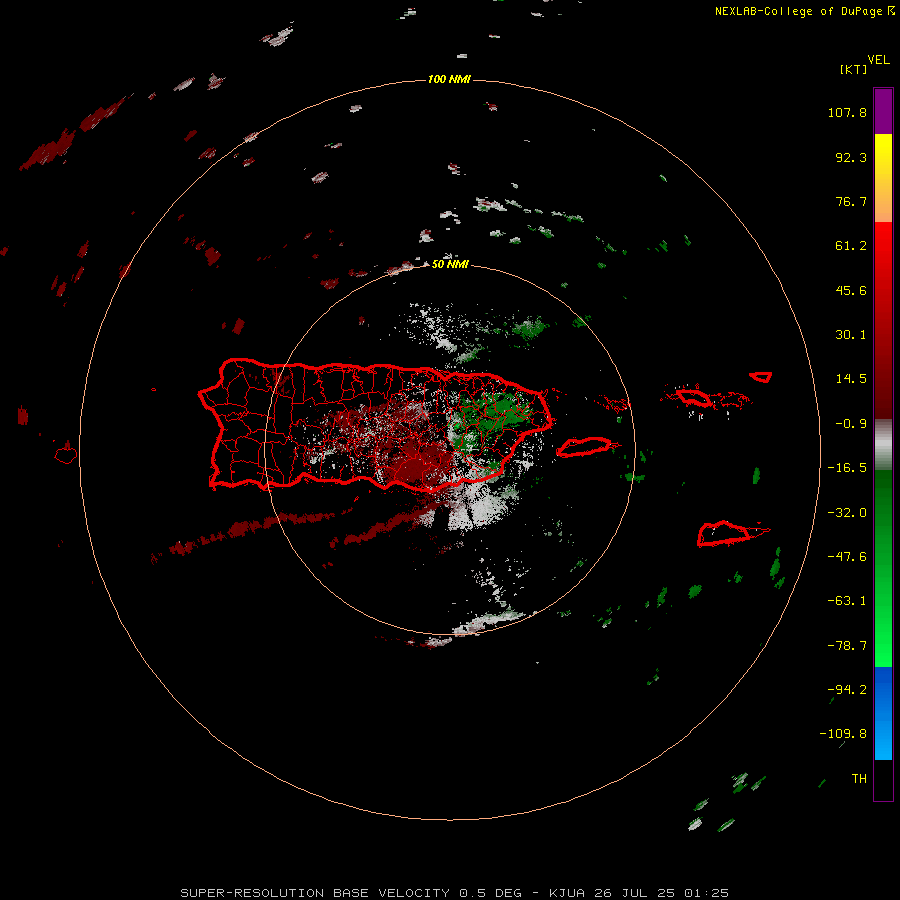Click the -94.2 velocity scale value
Image resolution: width=900 pixels, height=900 pixels.
click(x=847, y=690)
